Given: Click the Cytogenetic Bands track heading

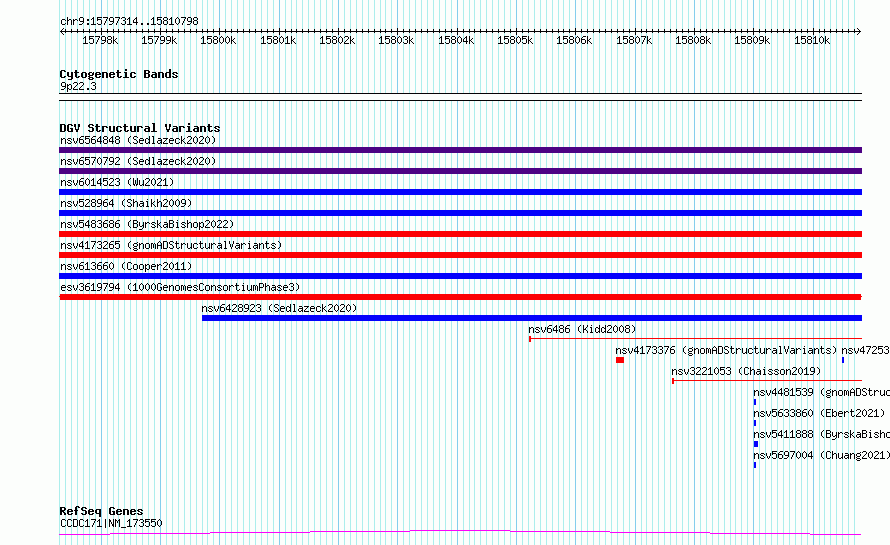Looking at the screenshot, I should [x=119, y=74].
